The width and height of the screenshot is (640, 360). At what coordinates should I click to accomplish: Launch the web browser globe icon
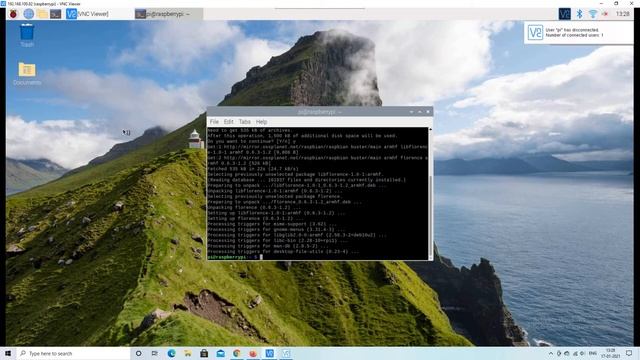click(x=28, y=14)
